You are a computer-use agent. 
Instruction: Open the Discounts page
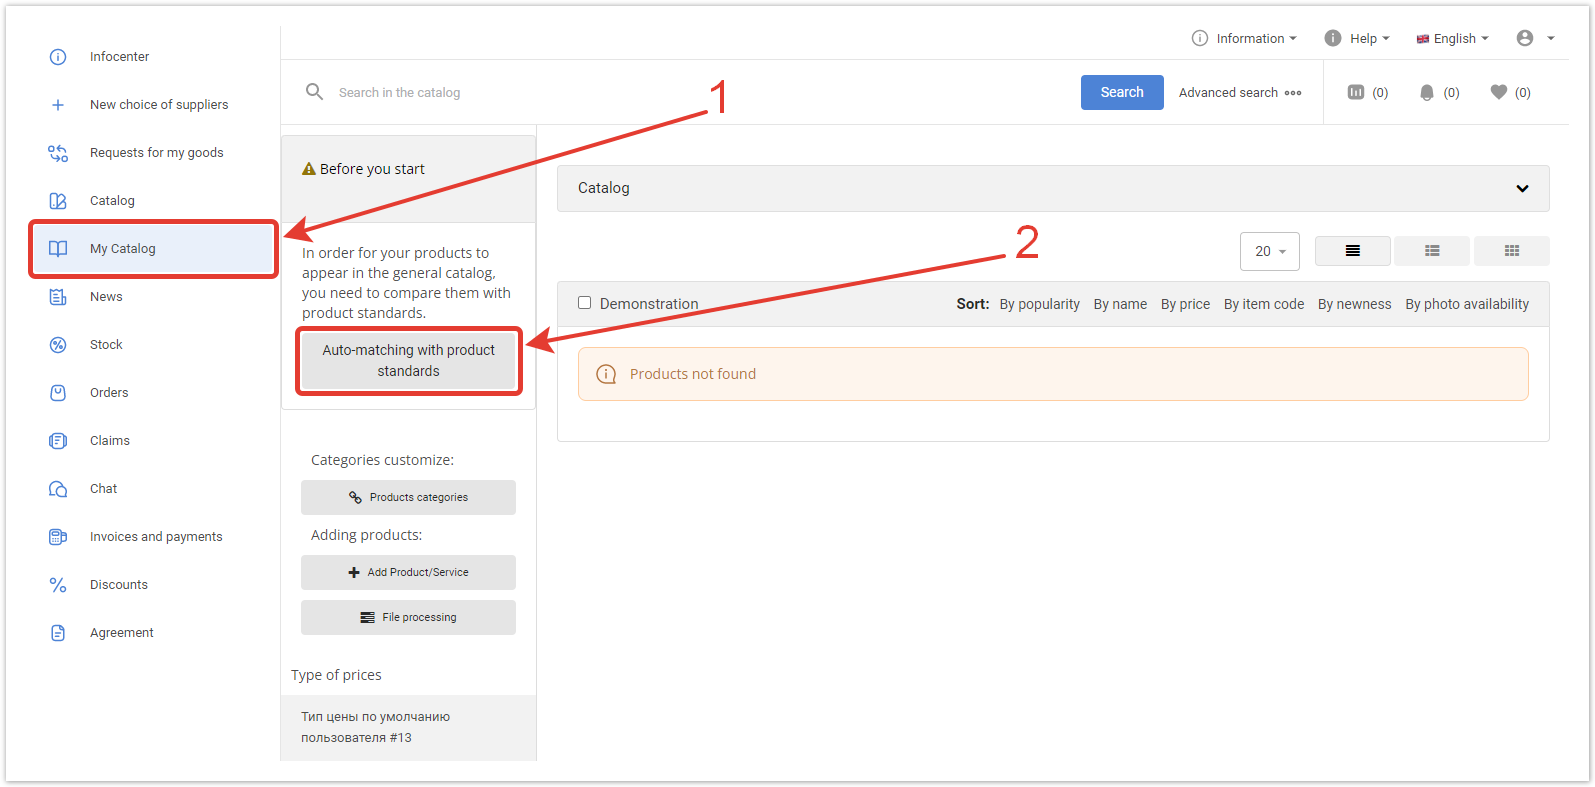[119, 585]
